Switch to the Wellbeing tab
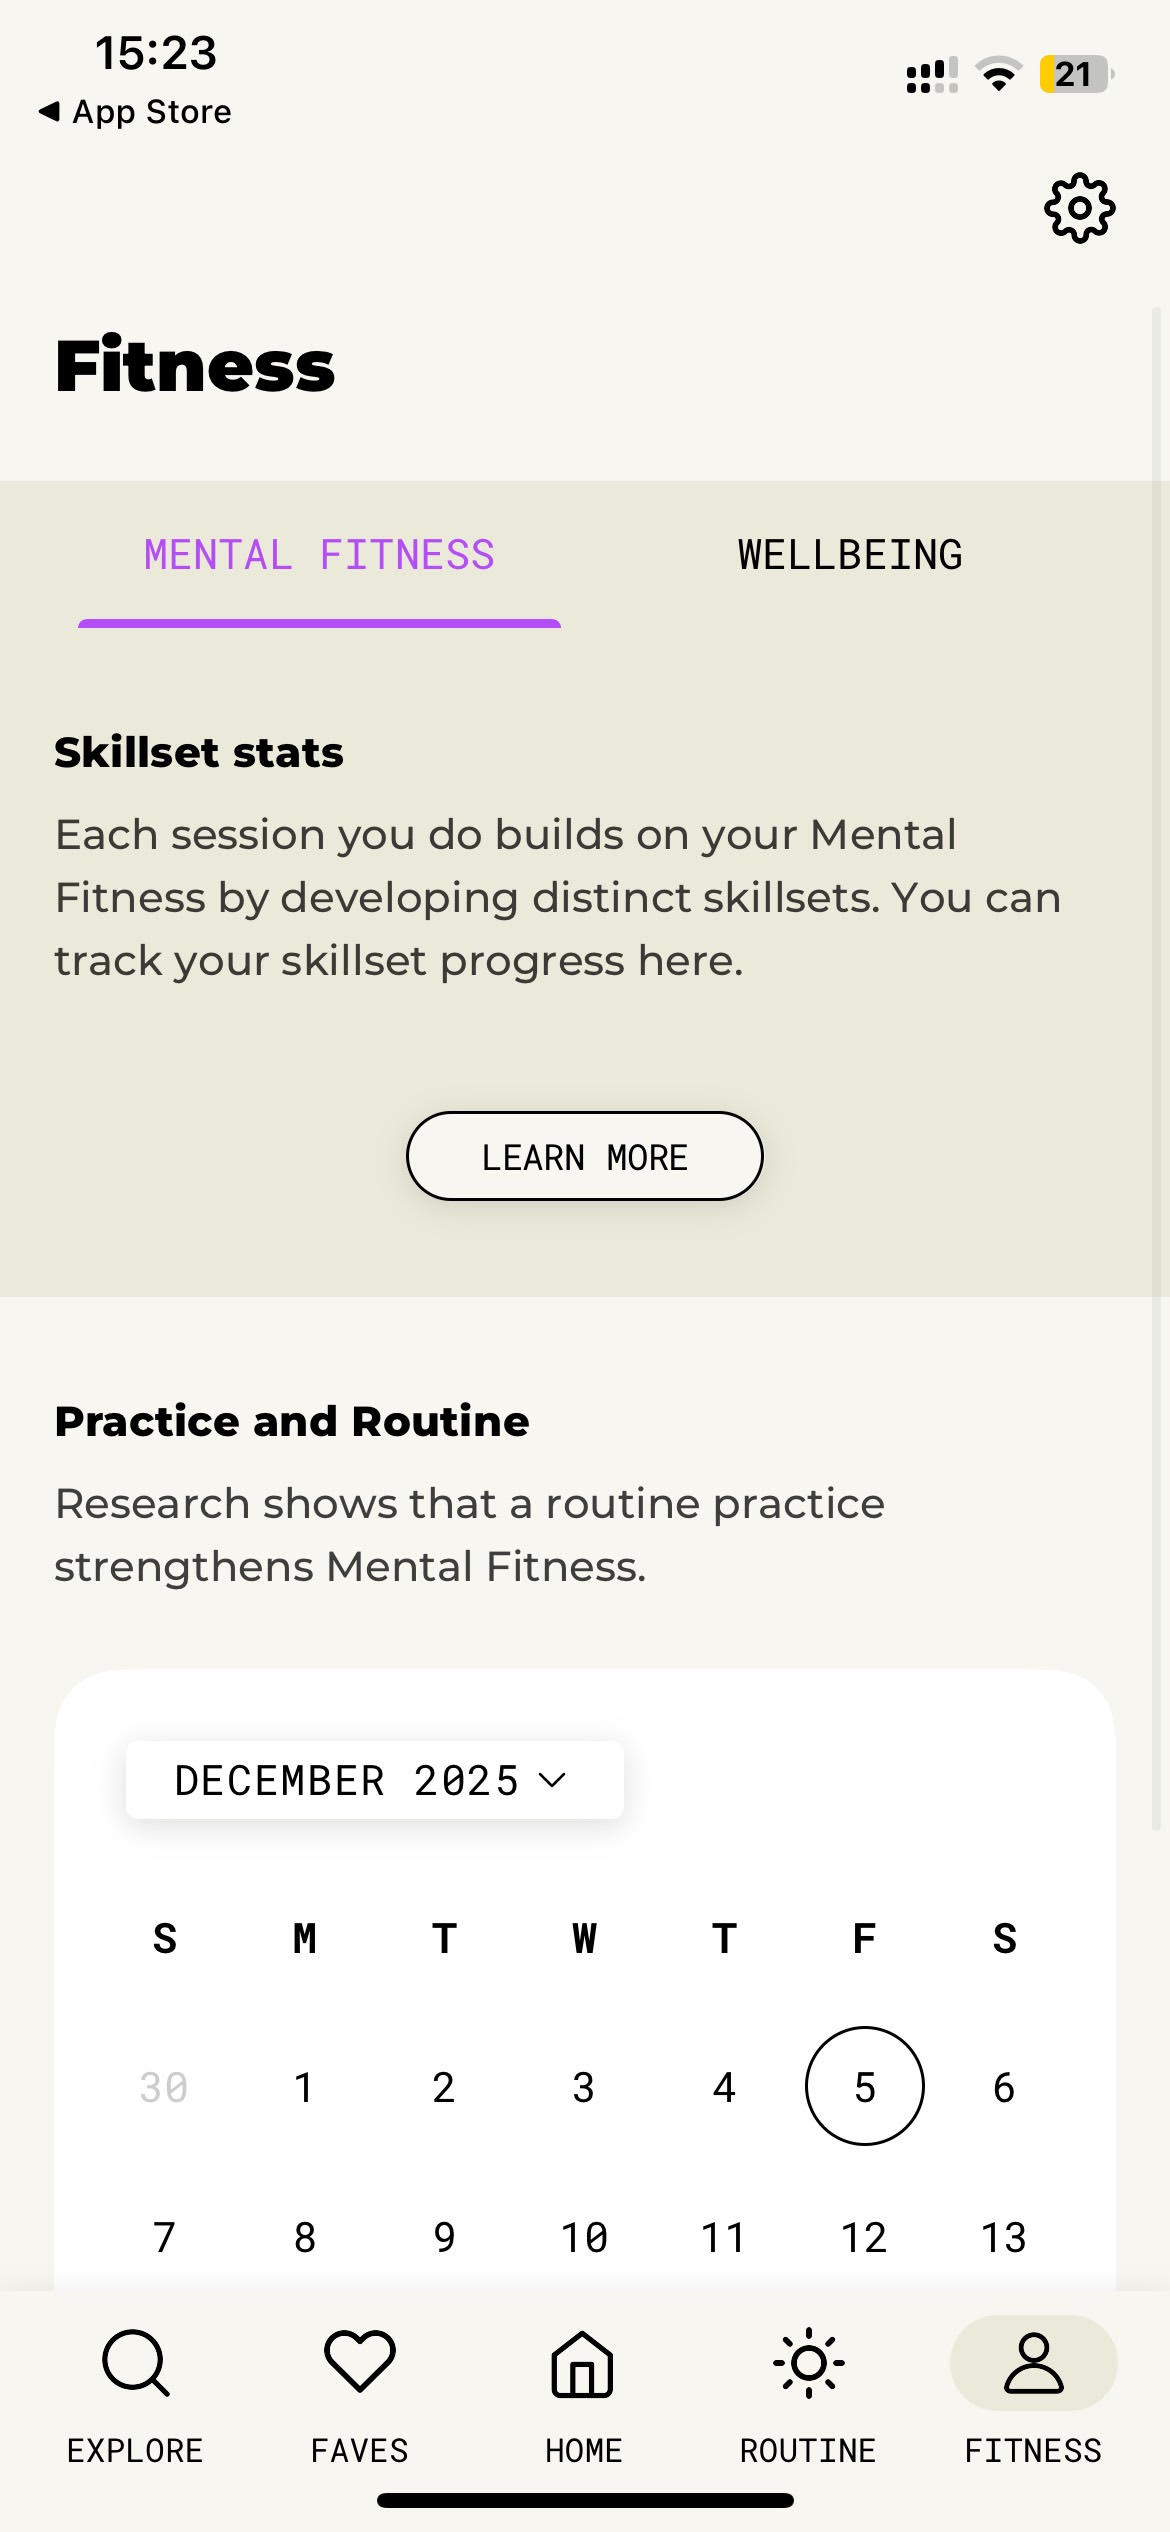The width and height of the screenshot is (1170, 2532). click(850, 555)
